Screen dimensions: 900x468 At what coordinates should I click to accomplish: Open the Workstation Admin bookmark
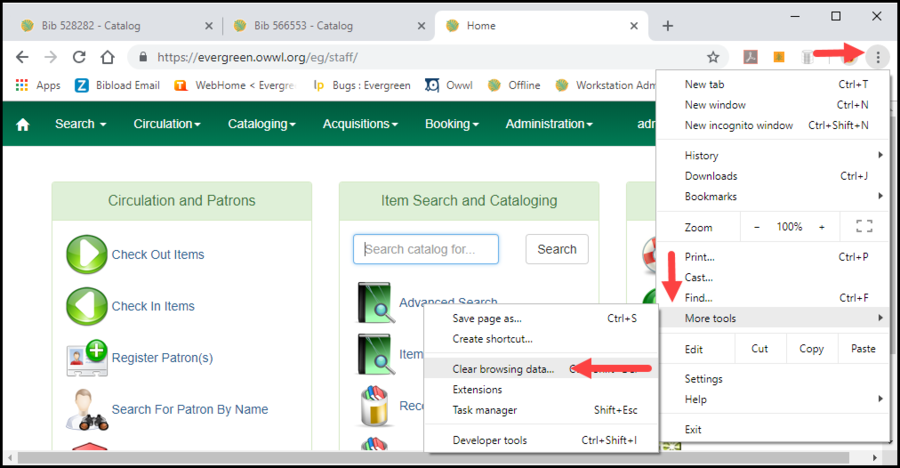click(606, 85)
